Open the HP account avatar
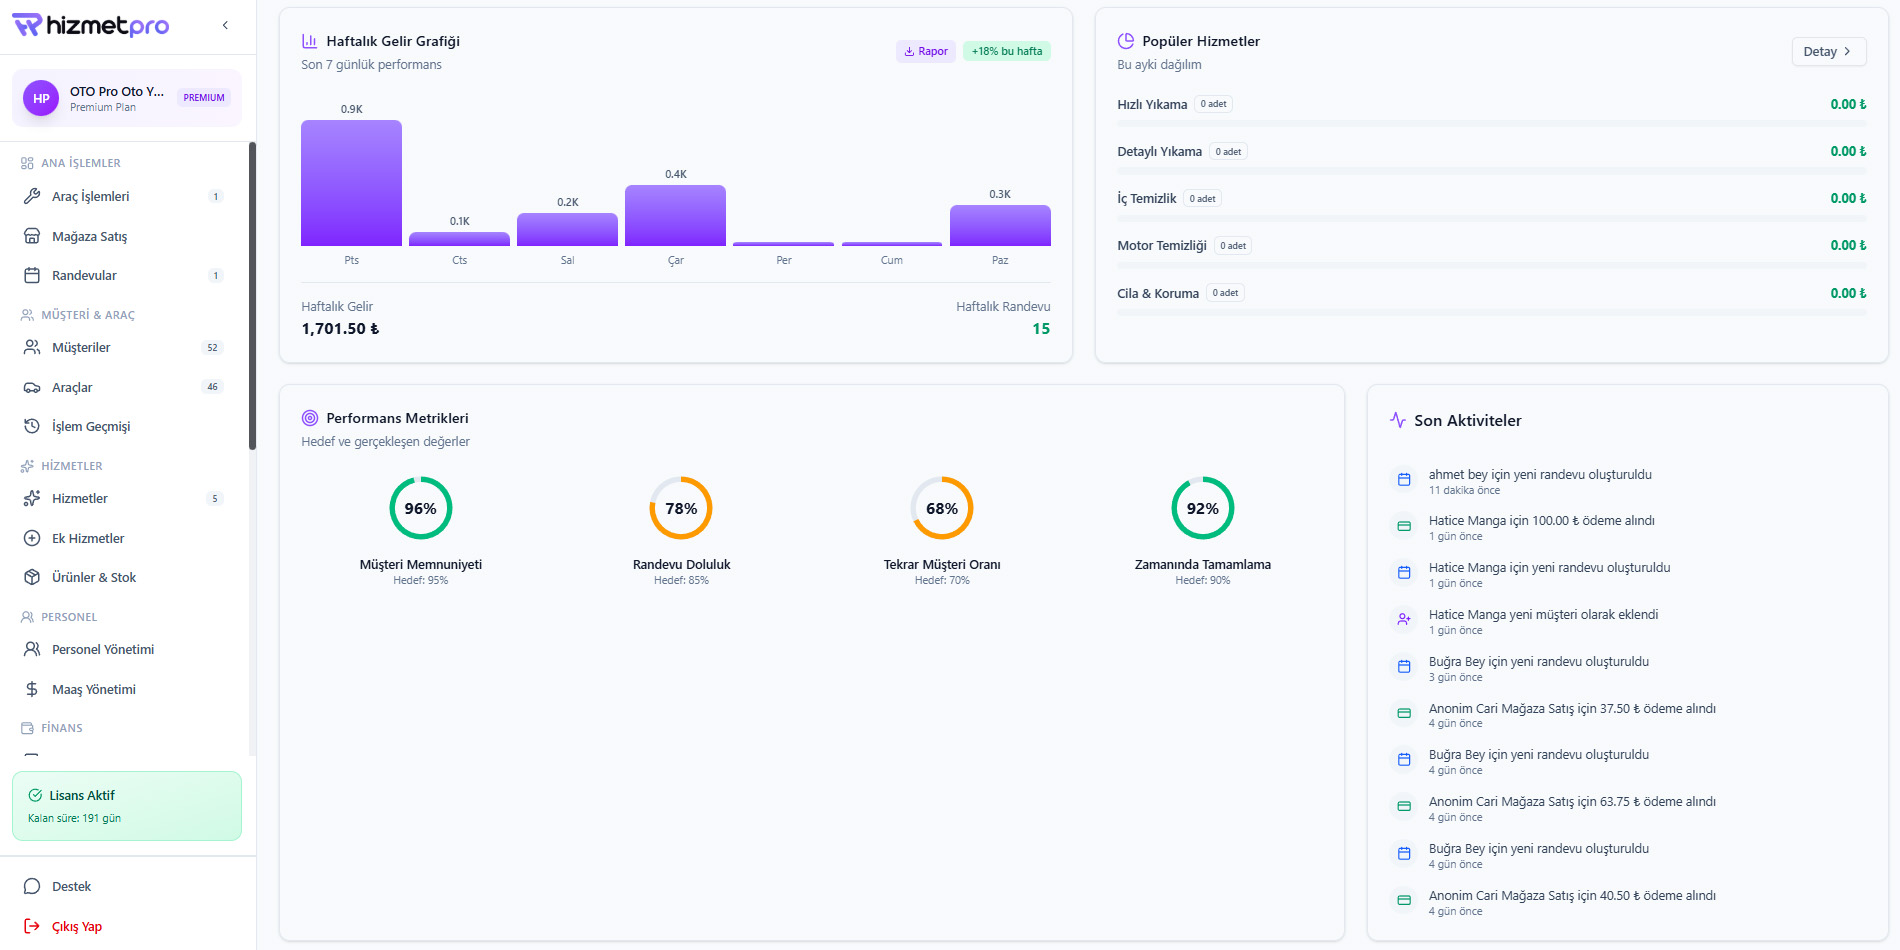Image resolution: width=1900 pixels, height=950 pixels. tap(41, 98)
